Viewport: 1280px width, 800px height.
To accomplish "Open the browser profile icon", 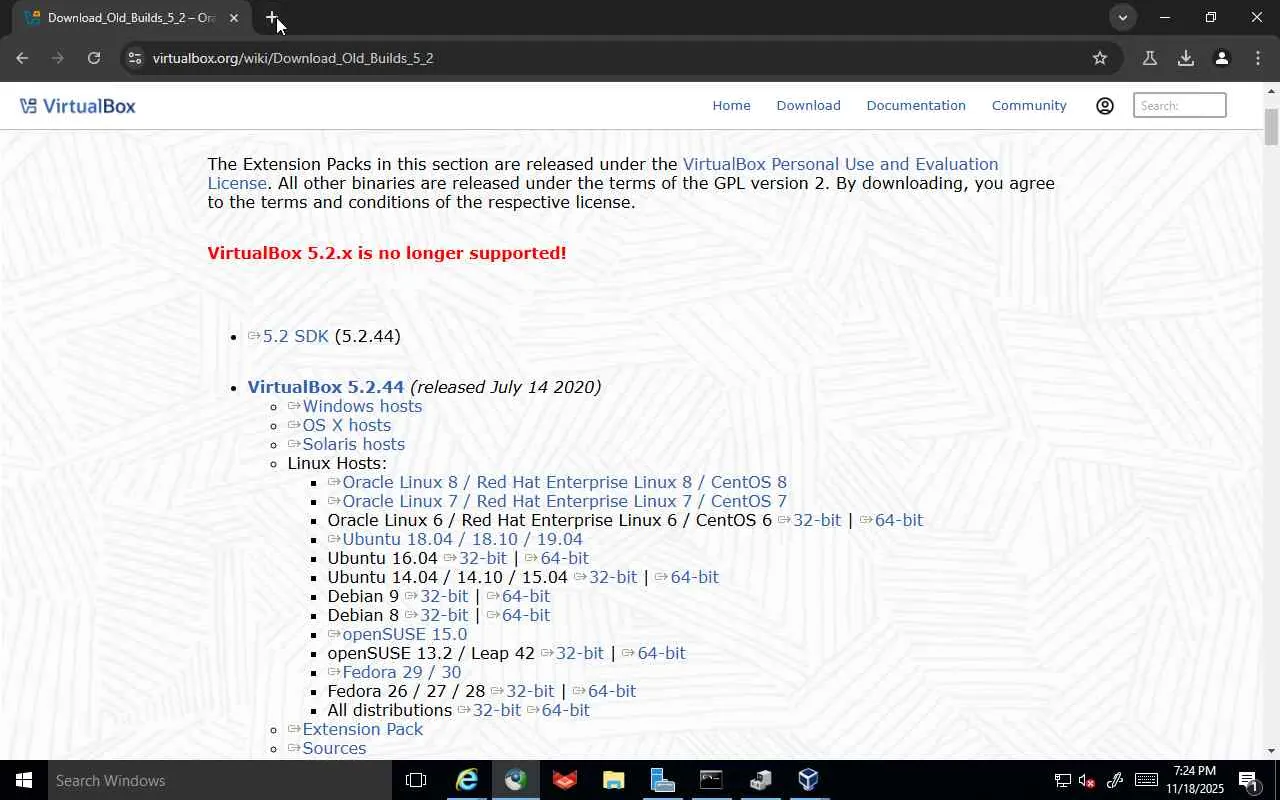I will [x=1222, y=58].
